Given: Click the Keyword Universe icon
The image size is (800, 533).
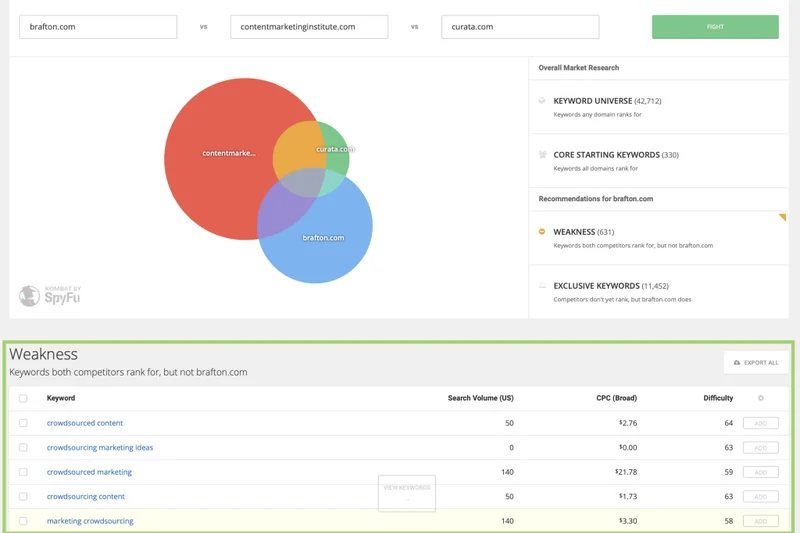Looking at the screenshot, I should coord(542,101).
